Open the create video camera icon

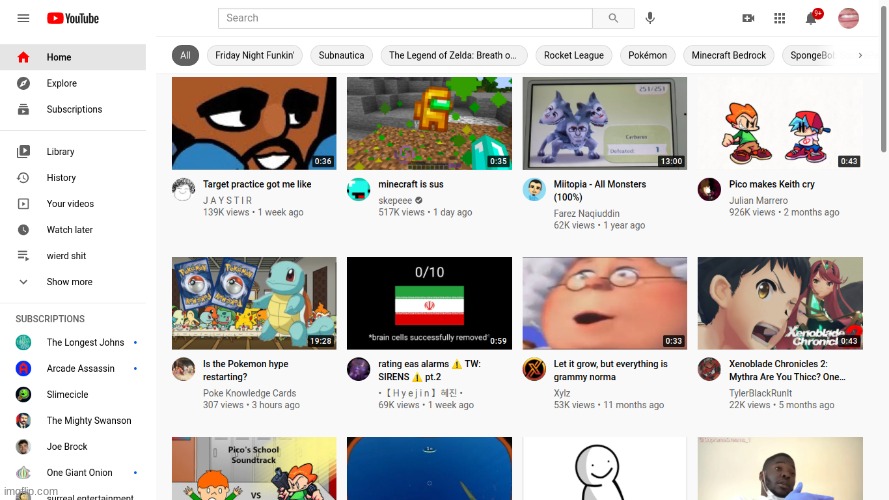tap(748, 18)
